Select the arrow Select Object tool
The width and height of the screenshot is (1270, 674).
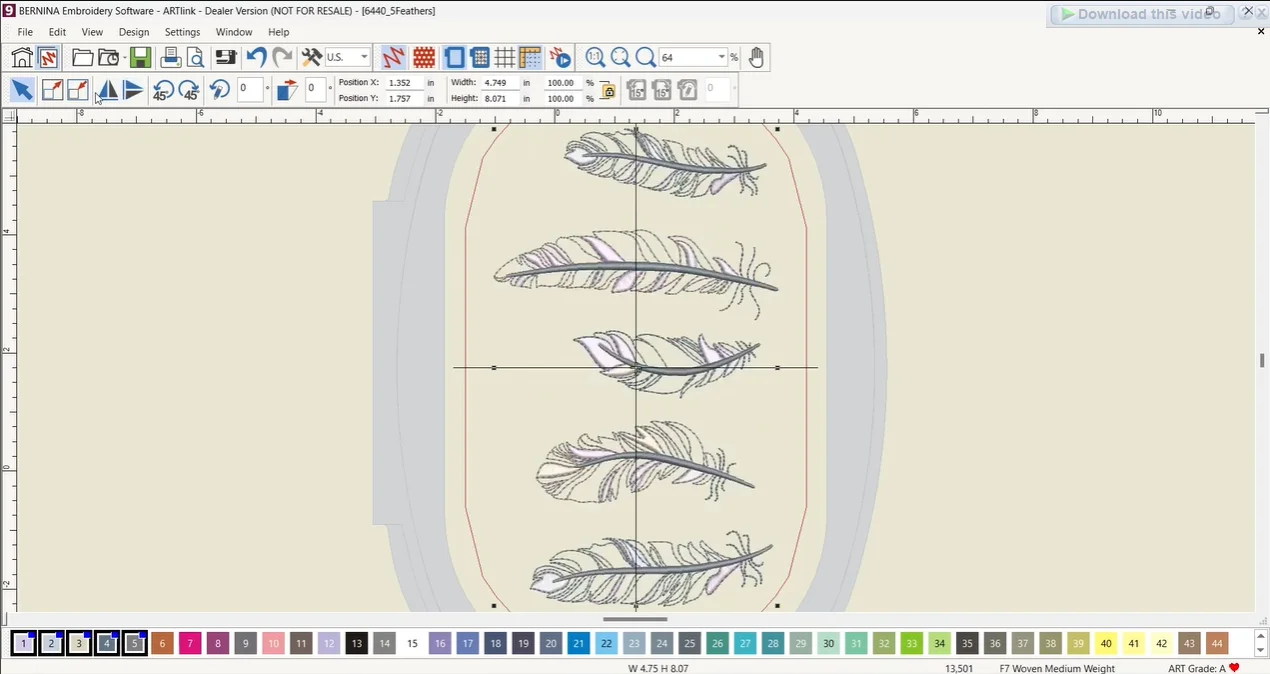tap(21, 90)
